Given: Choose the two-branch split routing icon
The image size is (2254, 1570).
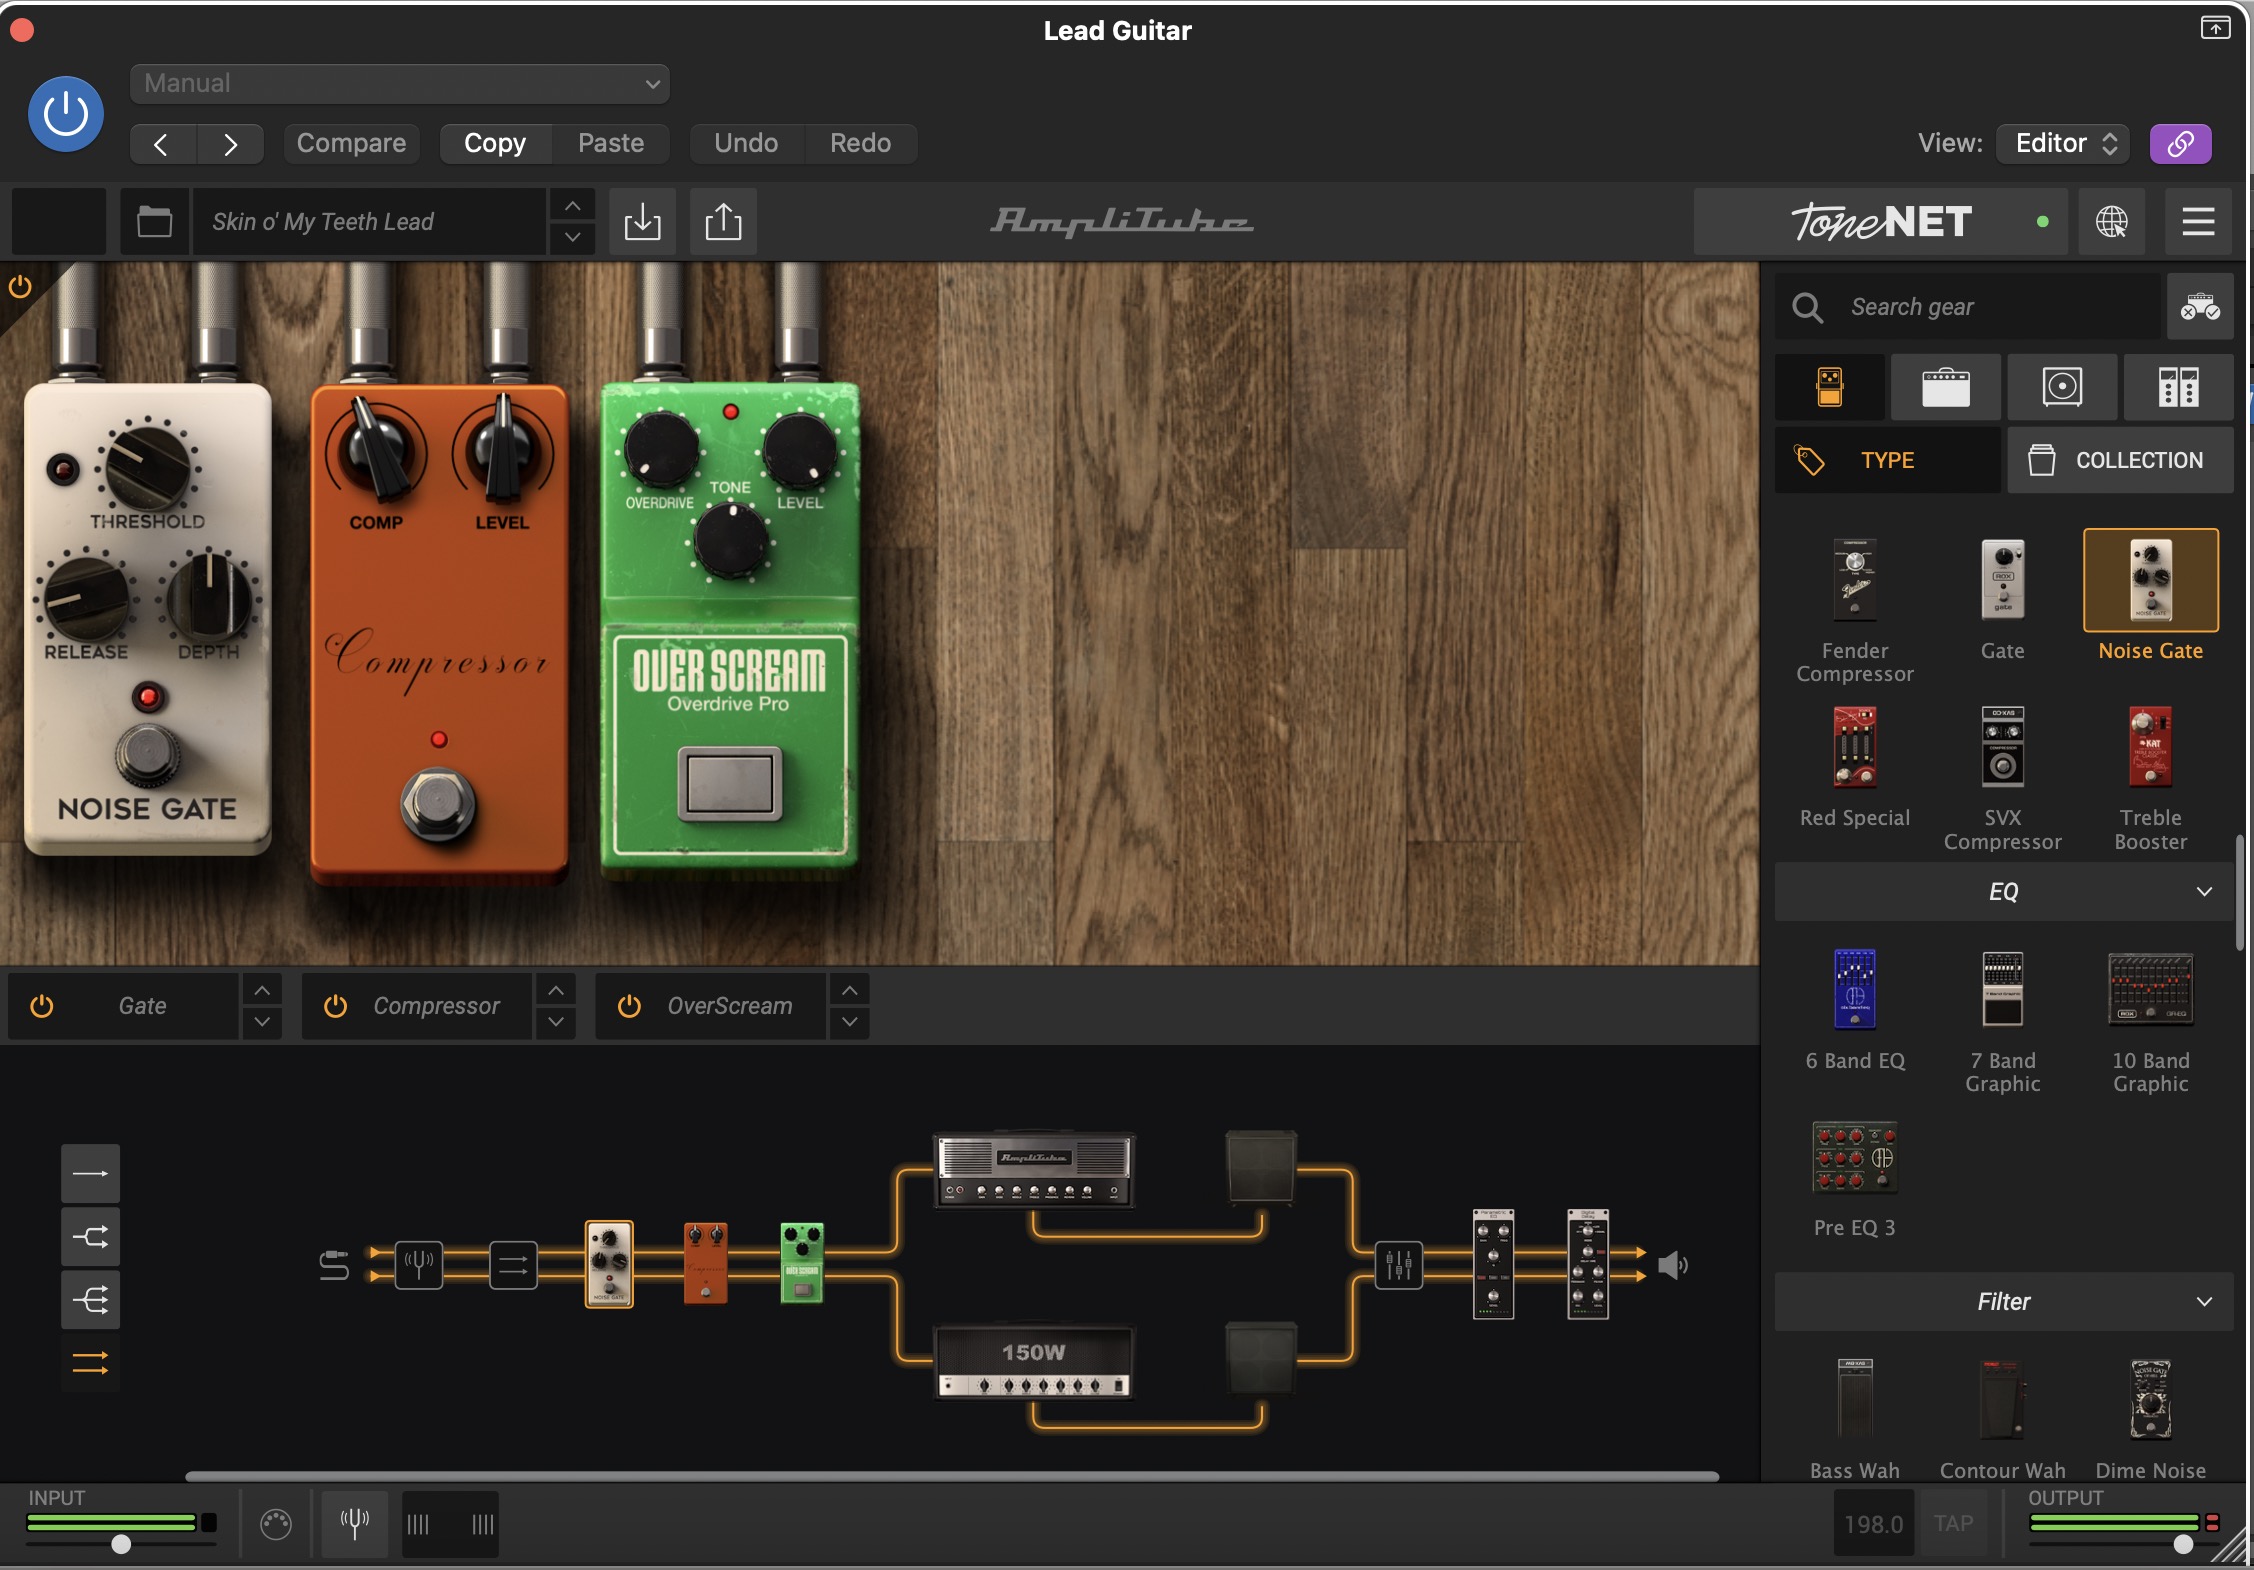Looking at the screenshot, I should point(90,1237).
